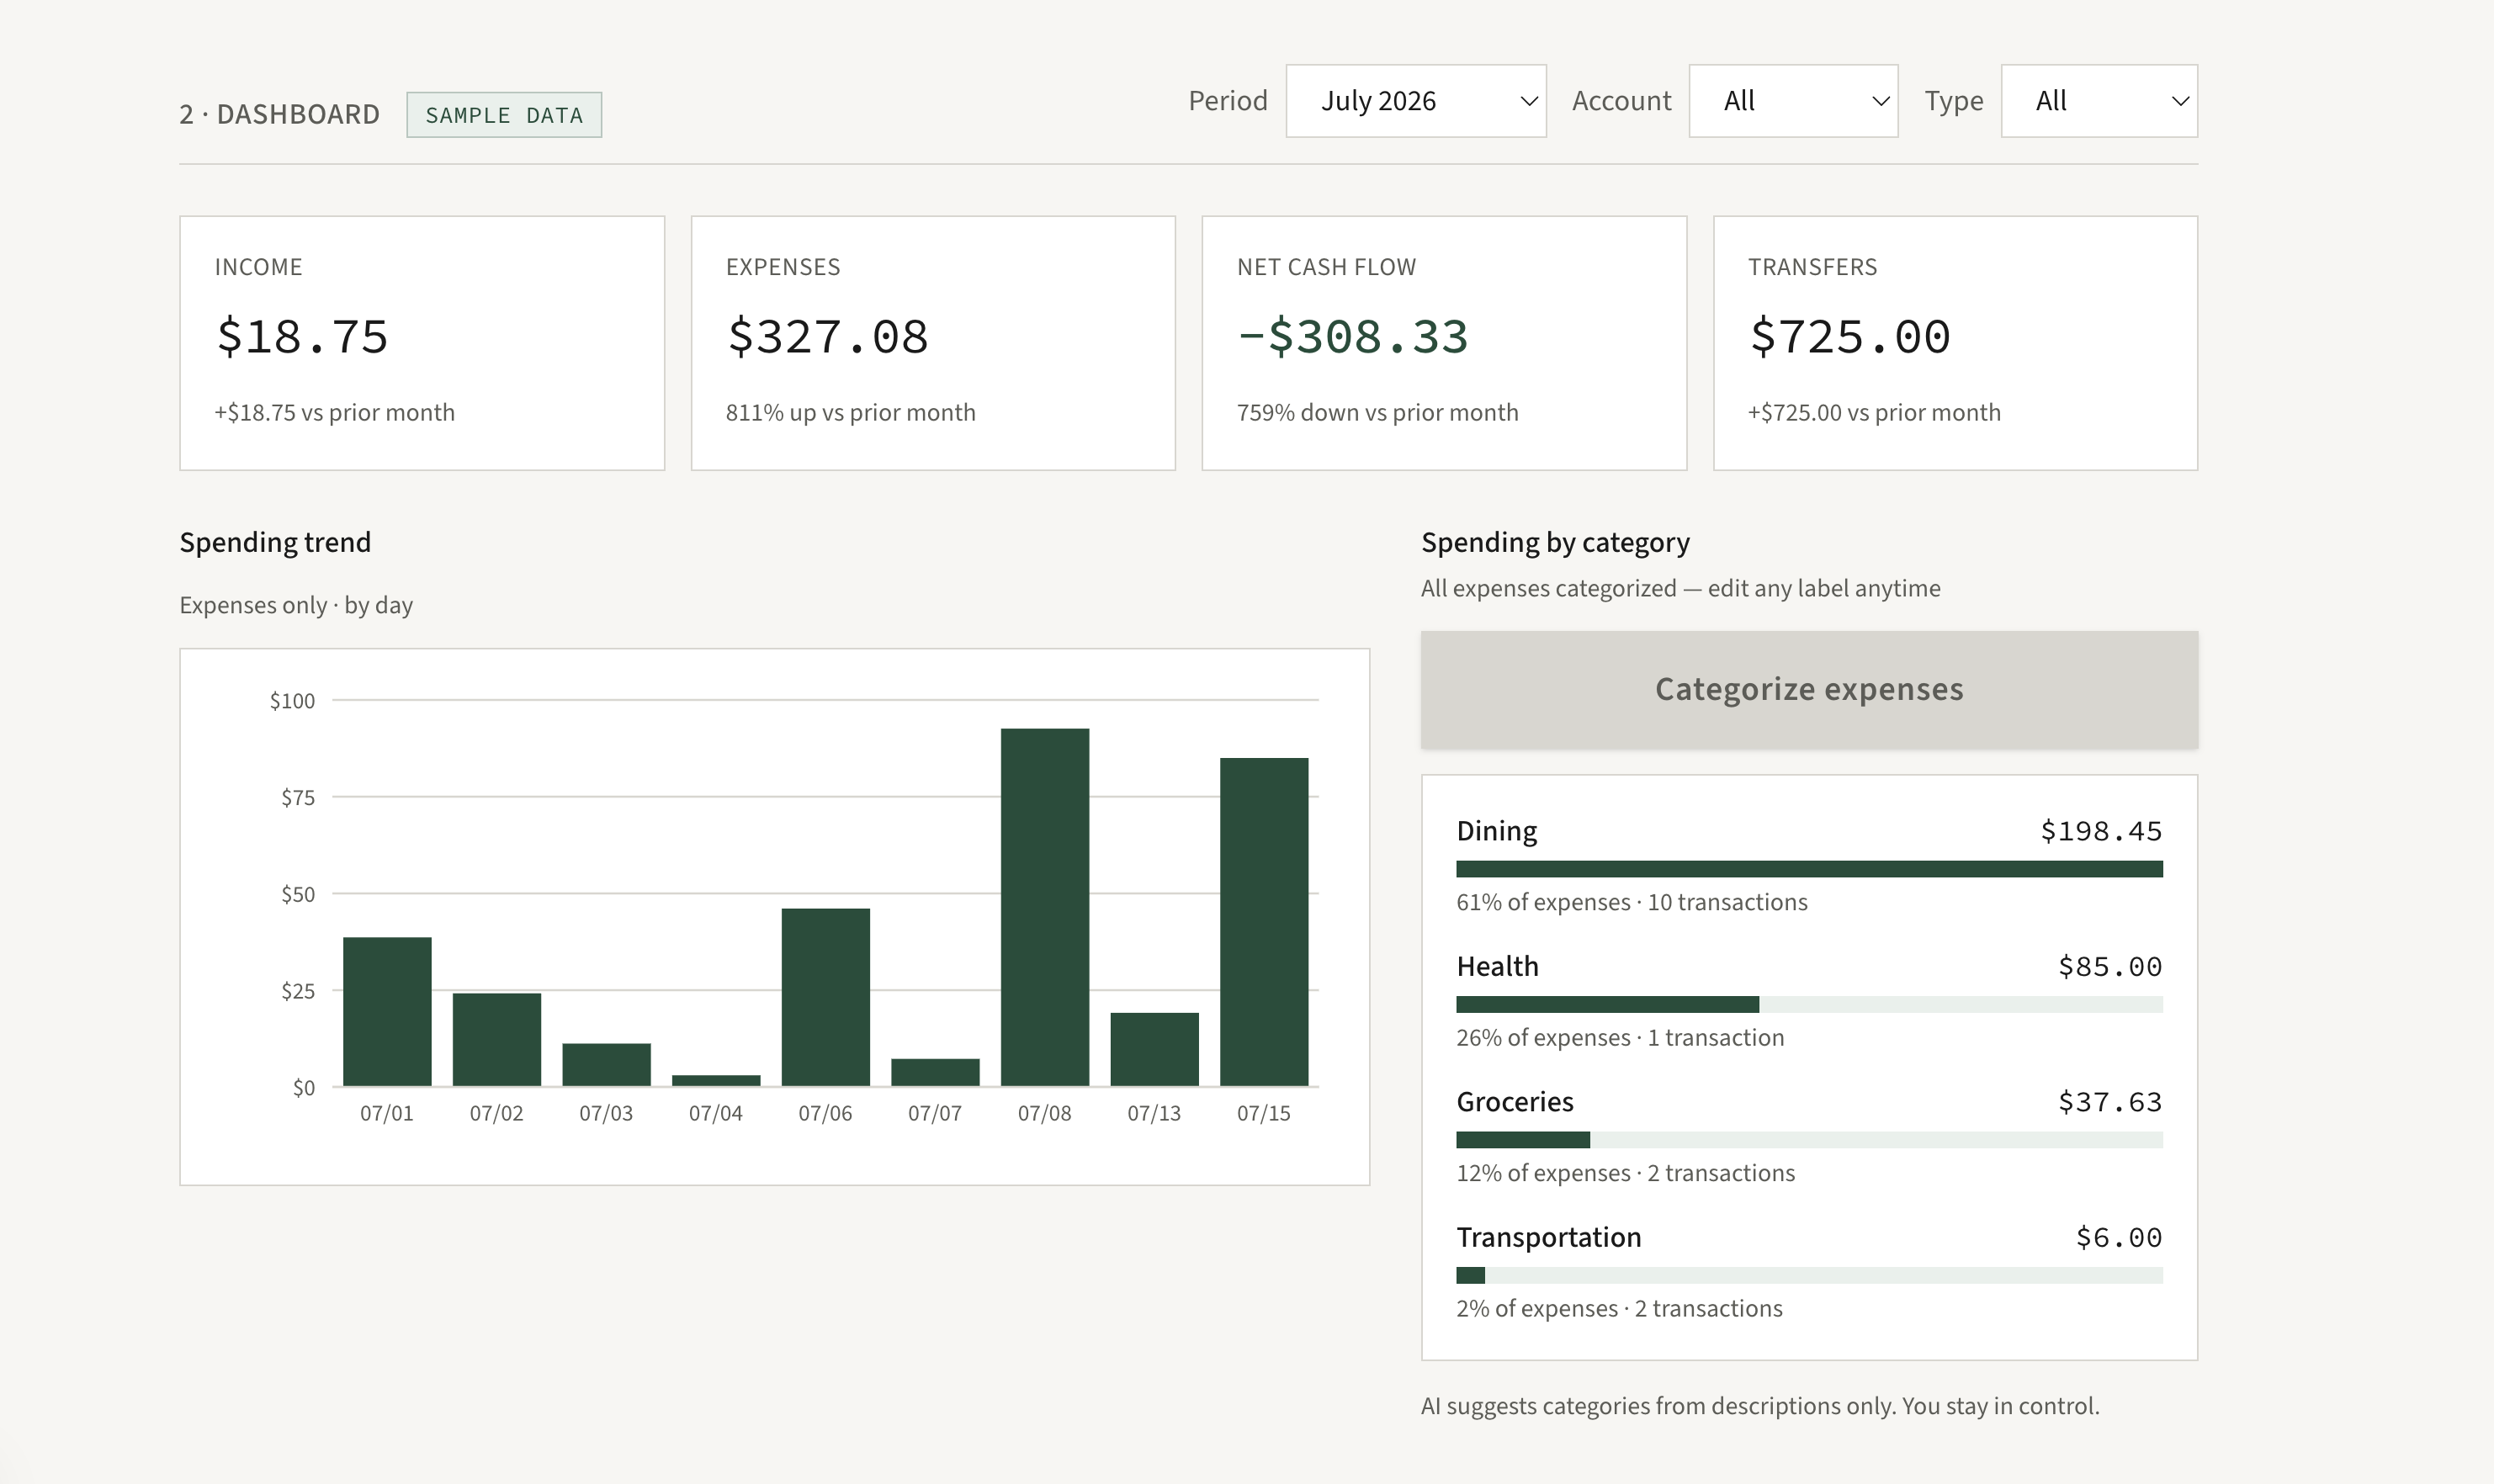Open the Net Cash Flow card
The width and height of the screenshot is (2494, 1484).
tap(1444, 343)
